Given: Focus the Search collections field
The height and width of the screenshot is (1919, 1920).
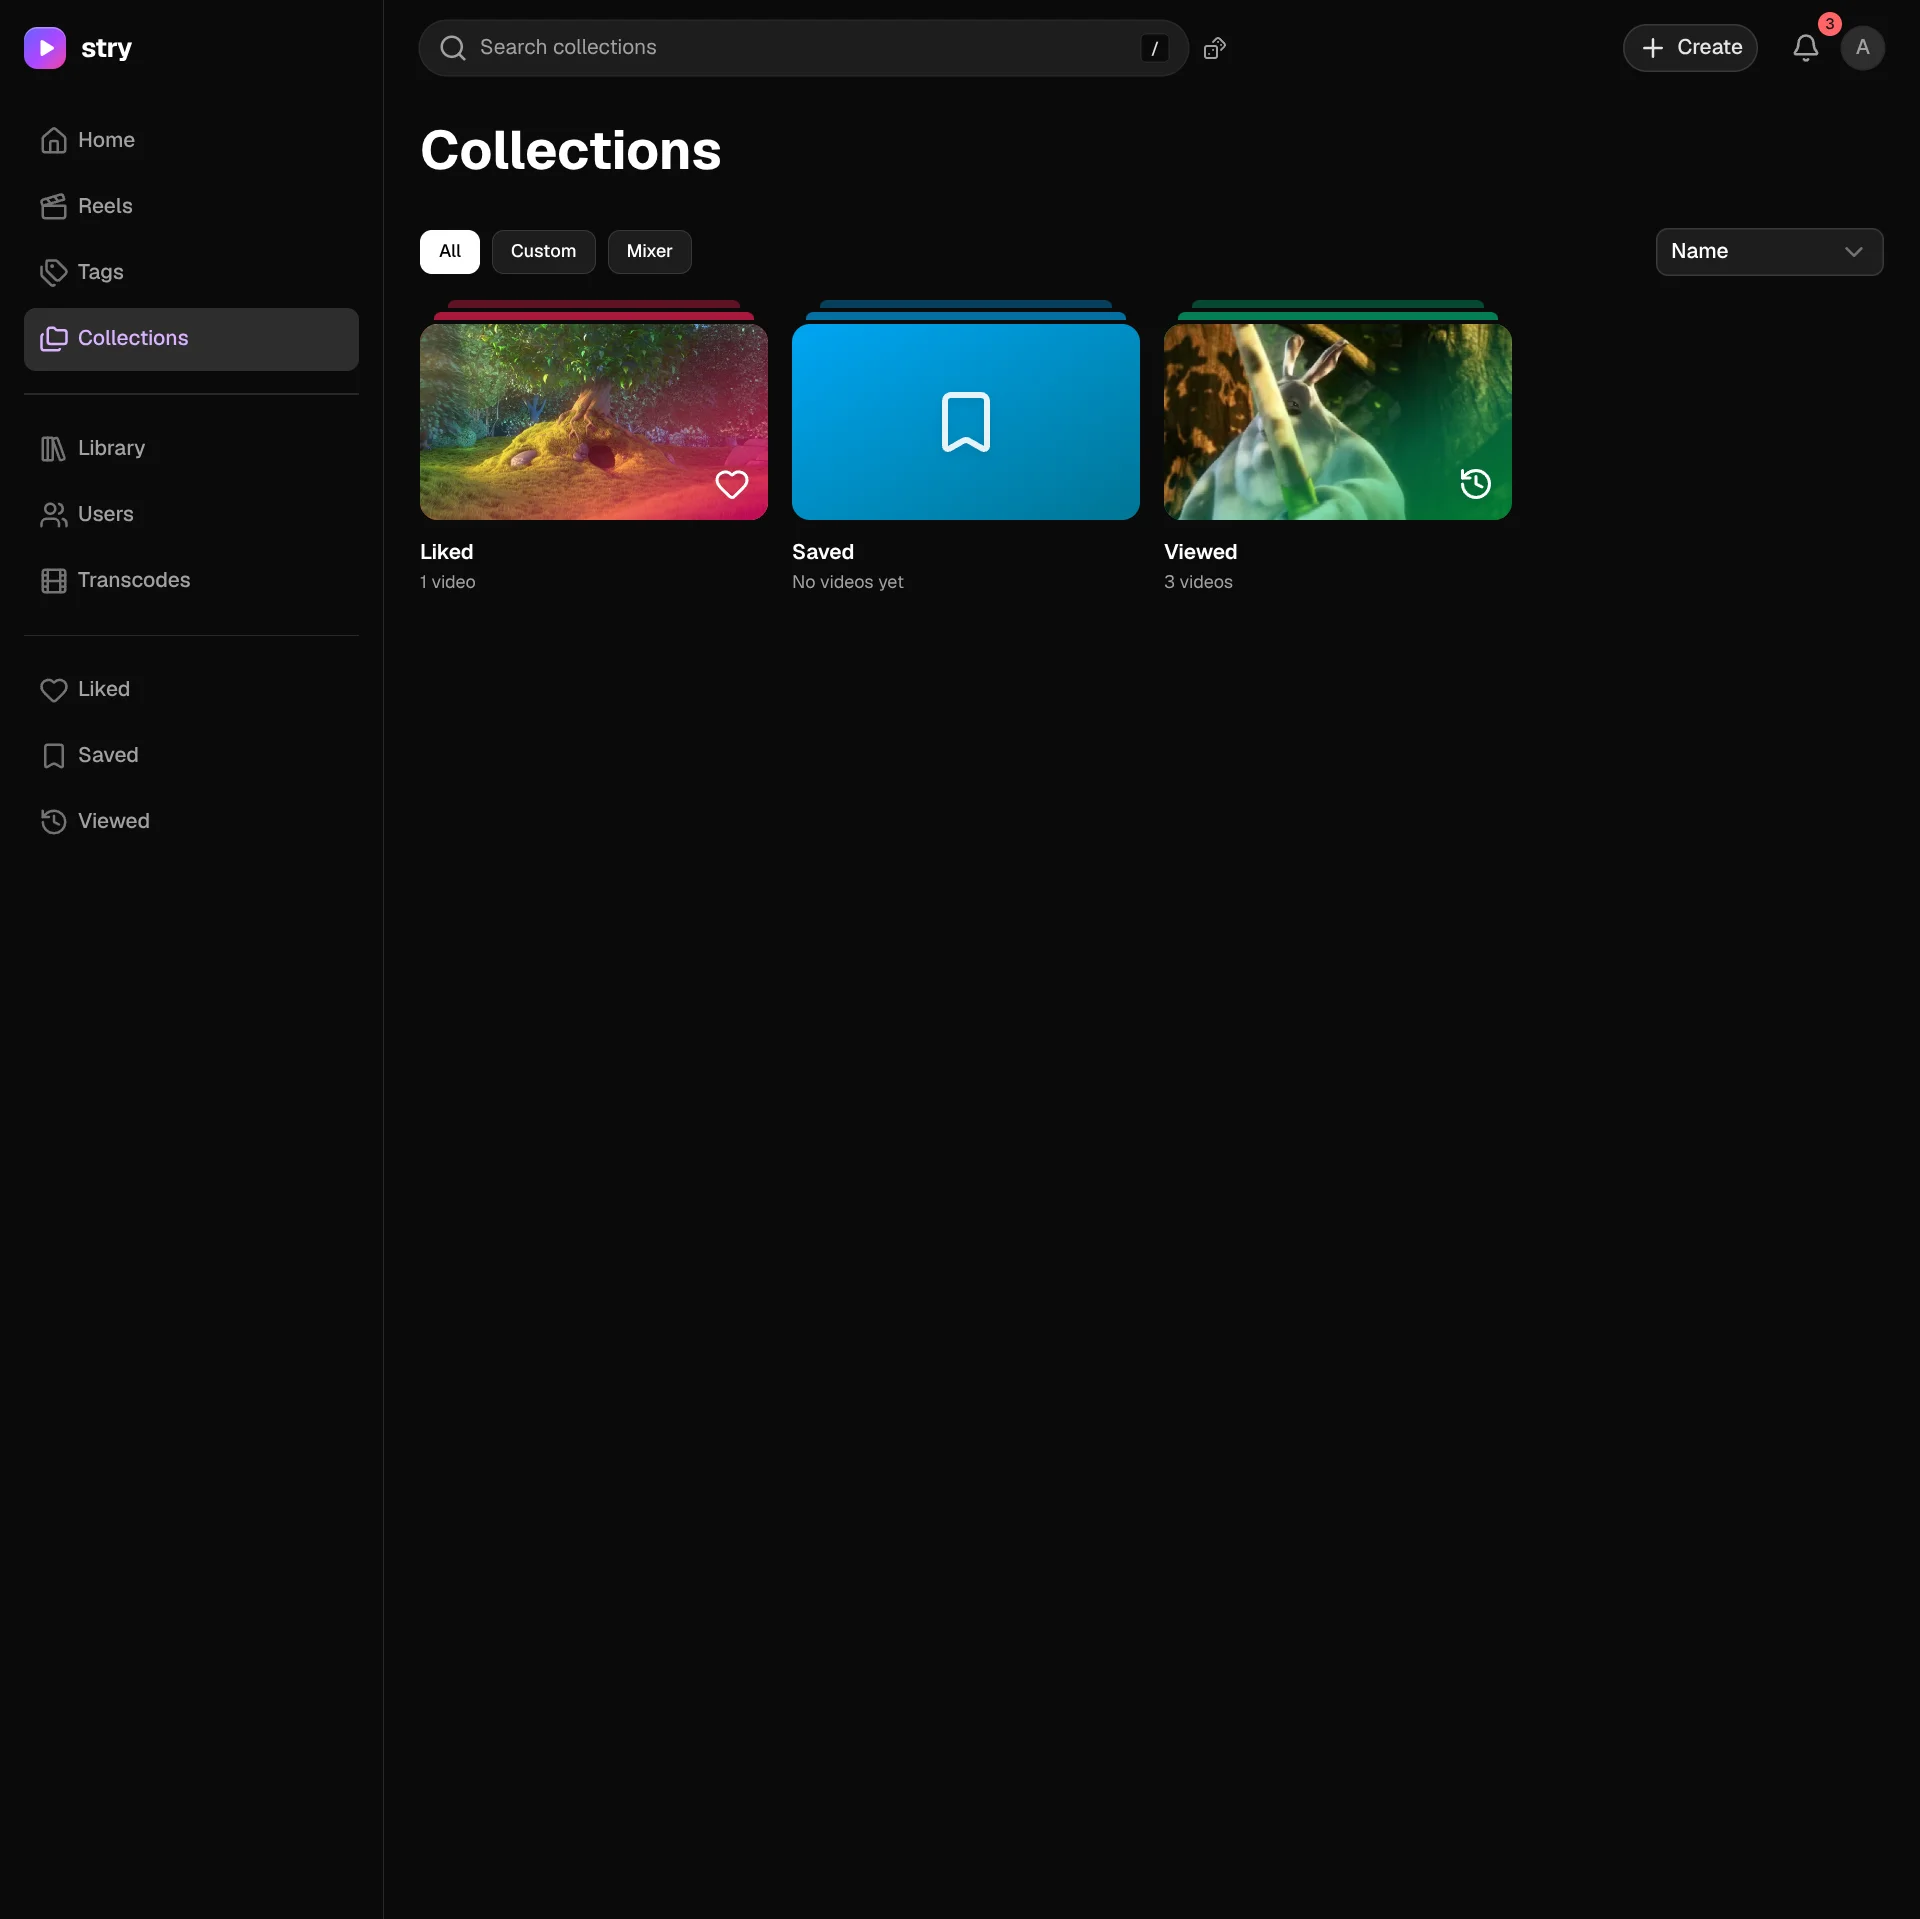Looking at the screenshot, I should 804,48.
